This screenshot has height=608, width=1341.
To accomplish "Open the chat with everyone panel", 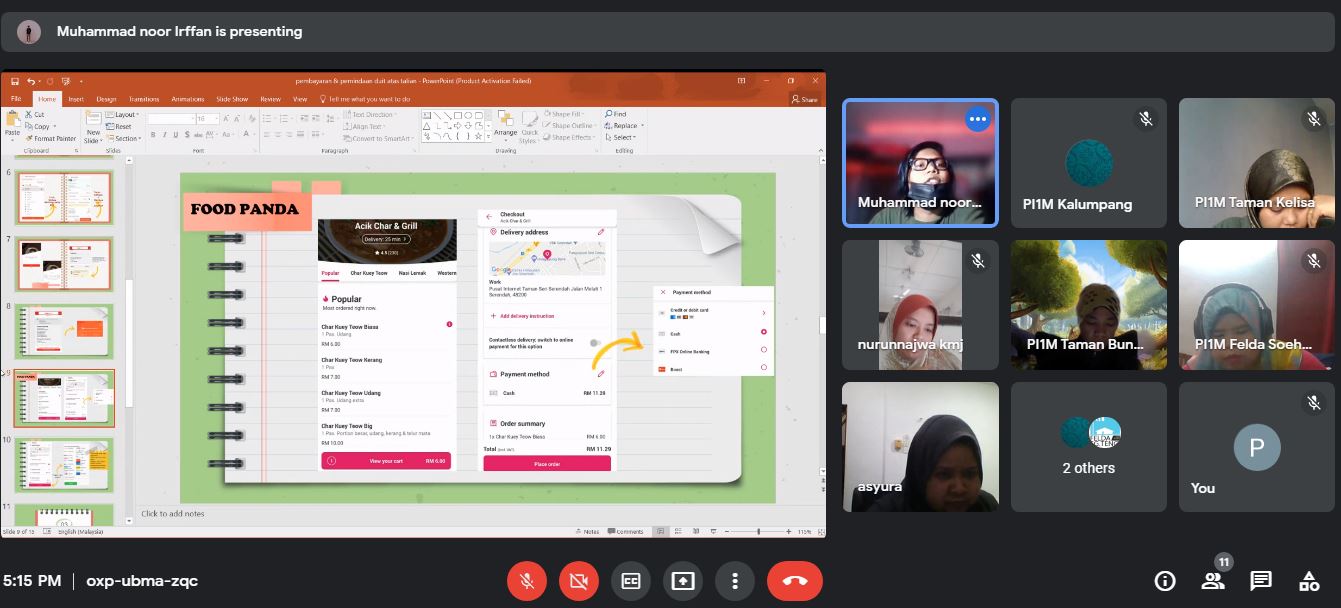I will tap(1261, 581).
